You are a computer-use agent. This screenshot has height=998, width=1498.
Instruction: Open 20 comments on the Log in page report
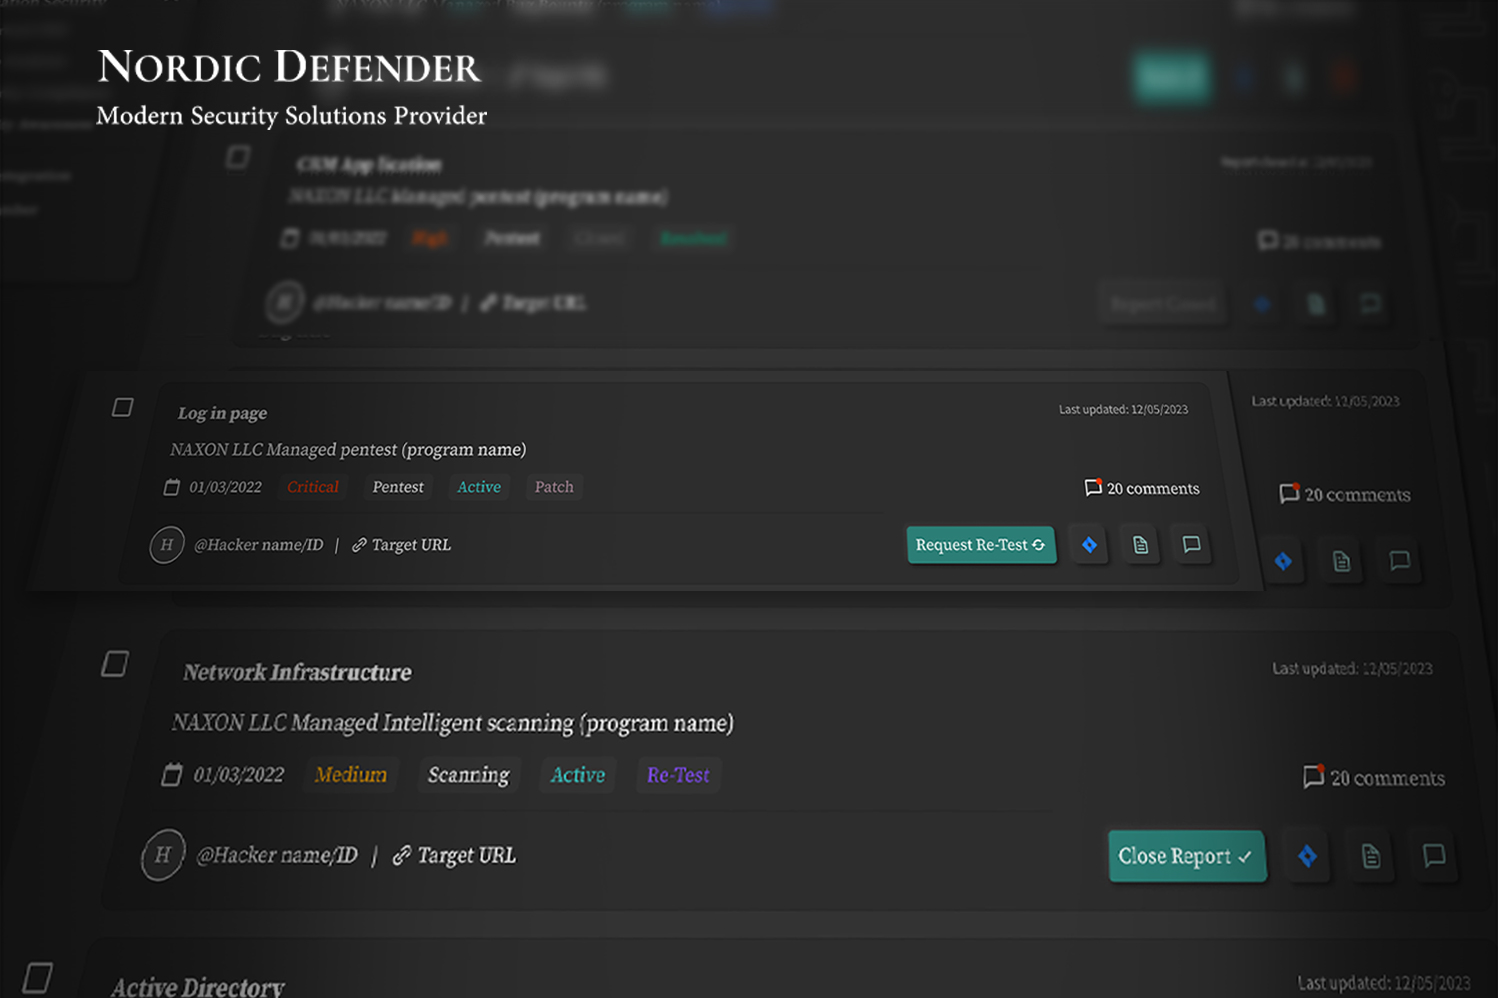(x=1140, y=488)
